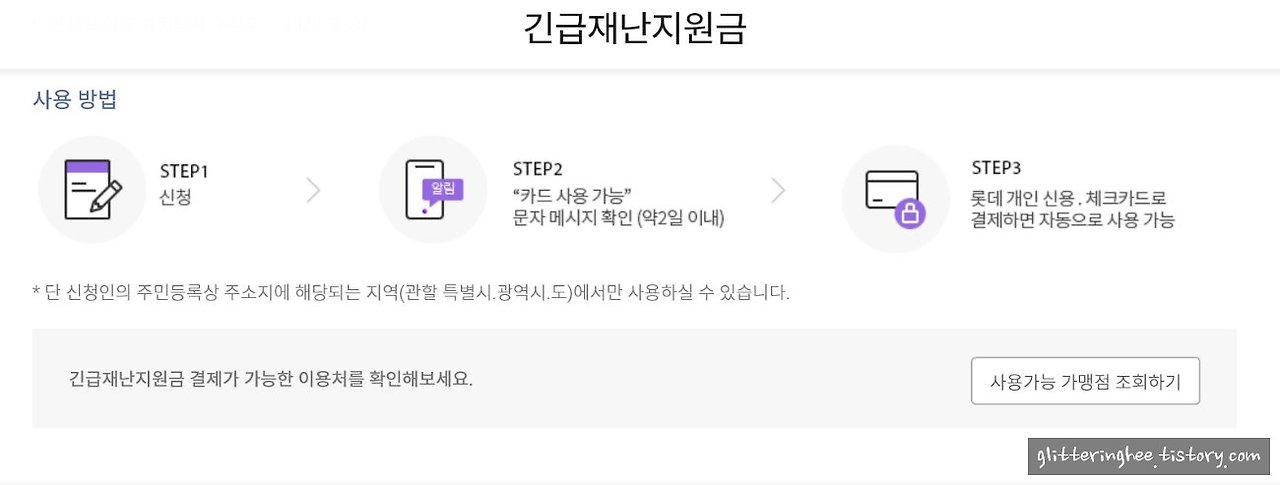Viewport: 1280px width, 485px height.
Task: Click the 사용 방법 section heading
Action: [75, 100]
